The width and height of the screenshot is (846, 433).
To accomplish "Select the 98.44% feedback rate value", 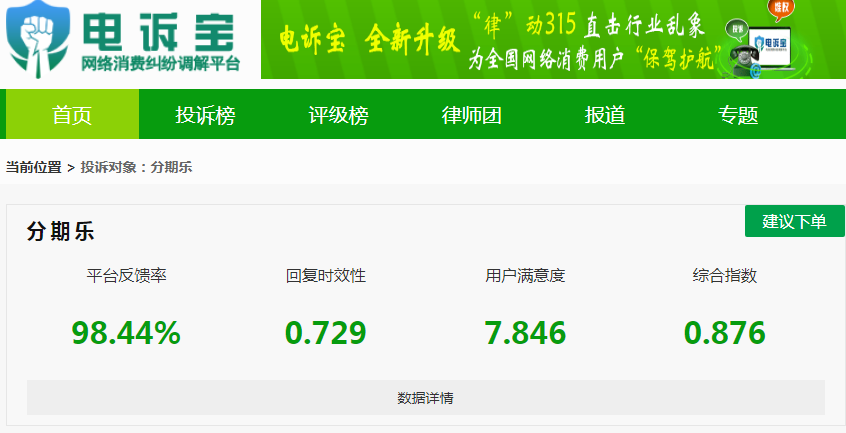I will (126, 333).
